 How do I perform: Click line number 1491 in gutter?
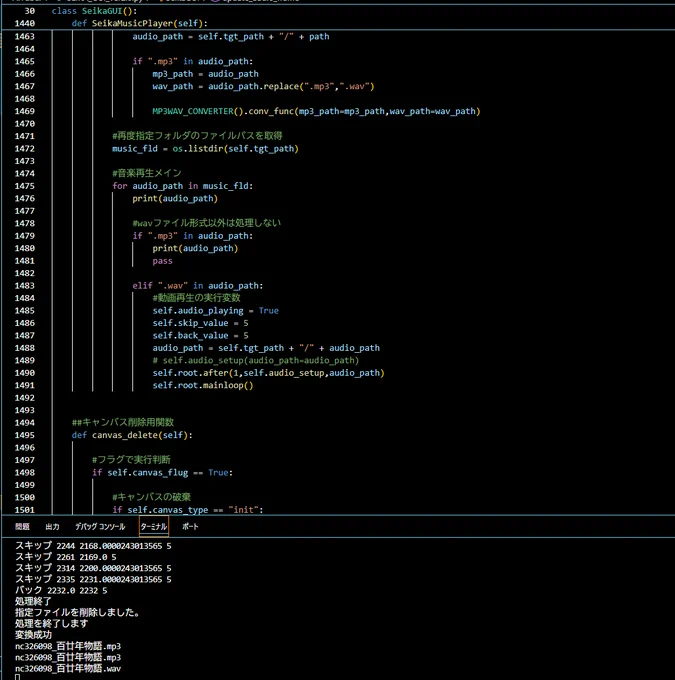[x=25, y=385]
